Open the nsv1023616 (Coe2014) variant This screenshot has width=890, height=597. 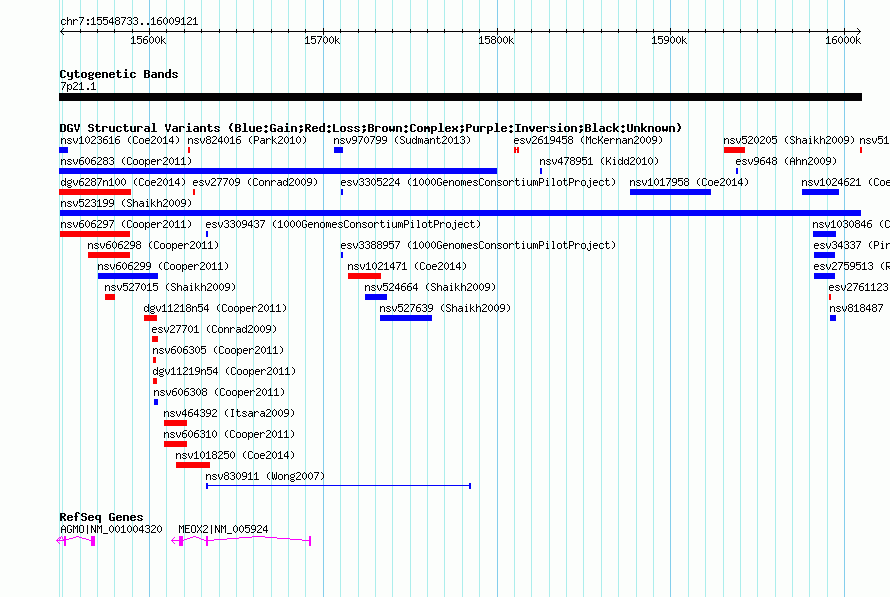tap(120, 140)
